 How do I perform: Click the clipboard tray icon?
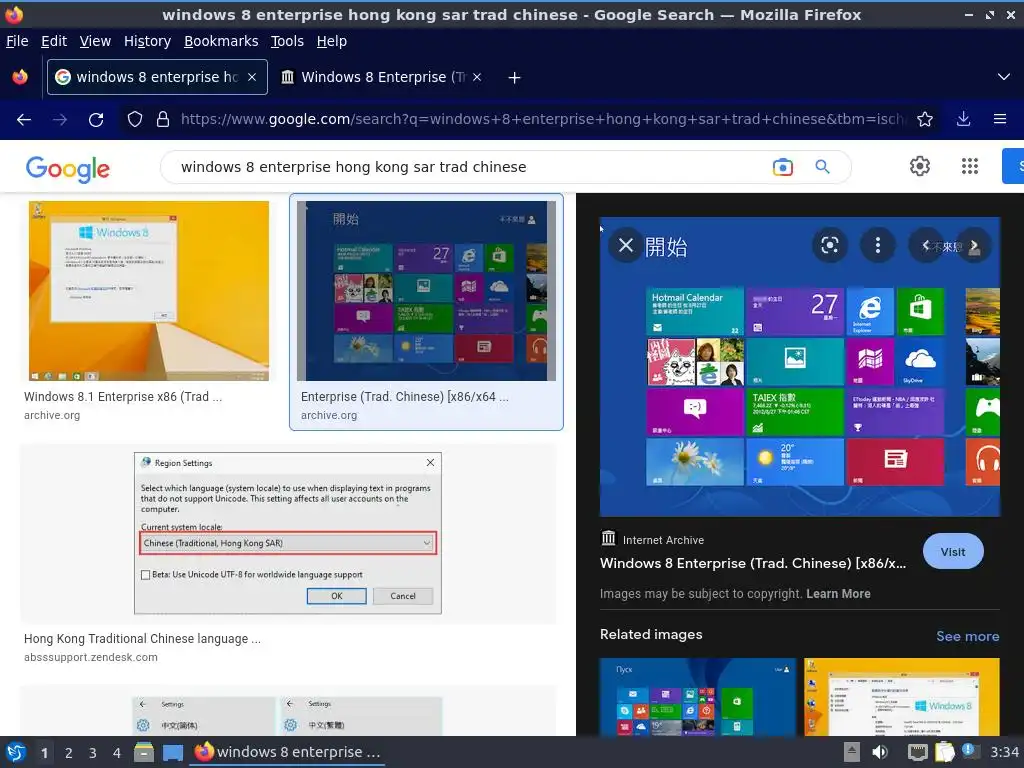(944, 752)
